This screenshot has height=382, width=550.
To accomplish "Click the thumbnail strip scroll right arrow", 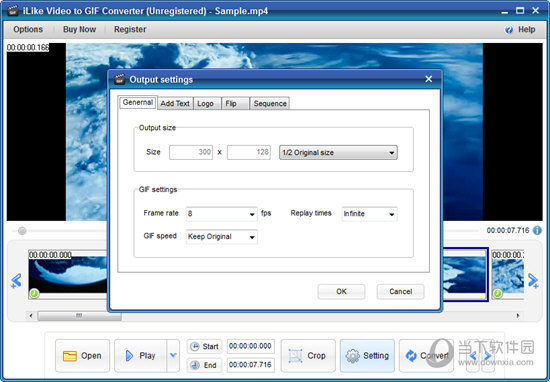I will click(518, 316).
